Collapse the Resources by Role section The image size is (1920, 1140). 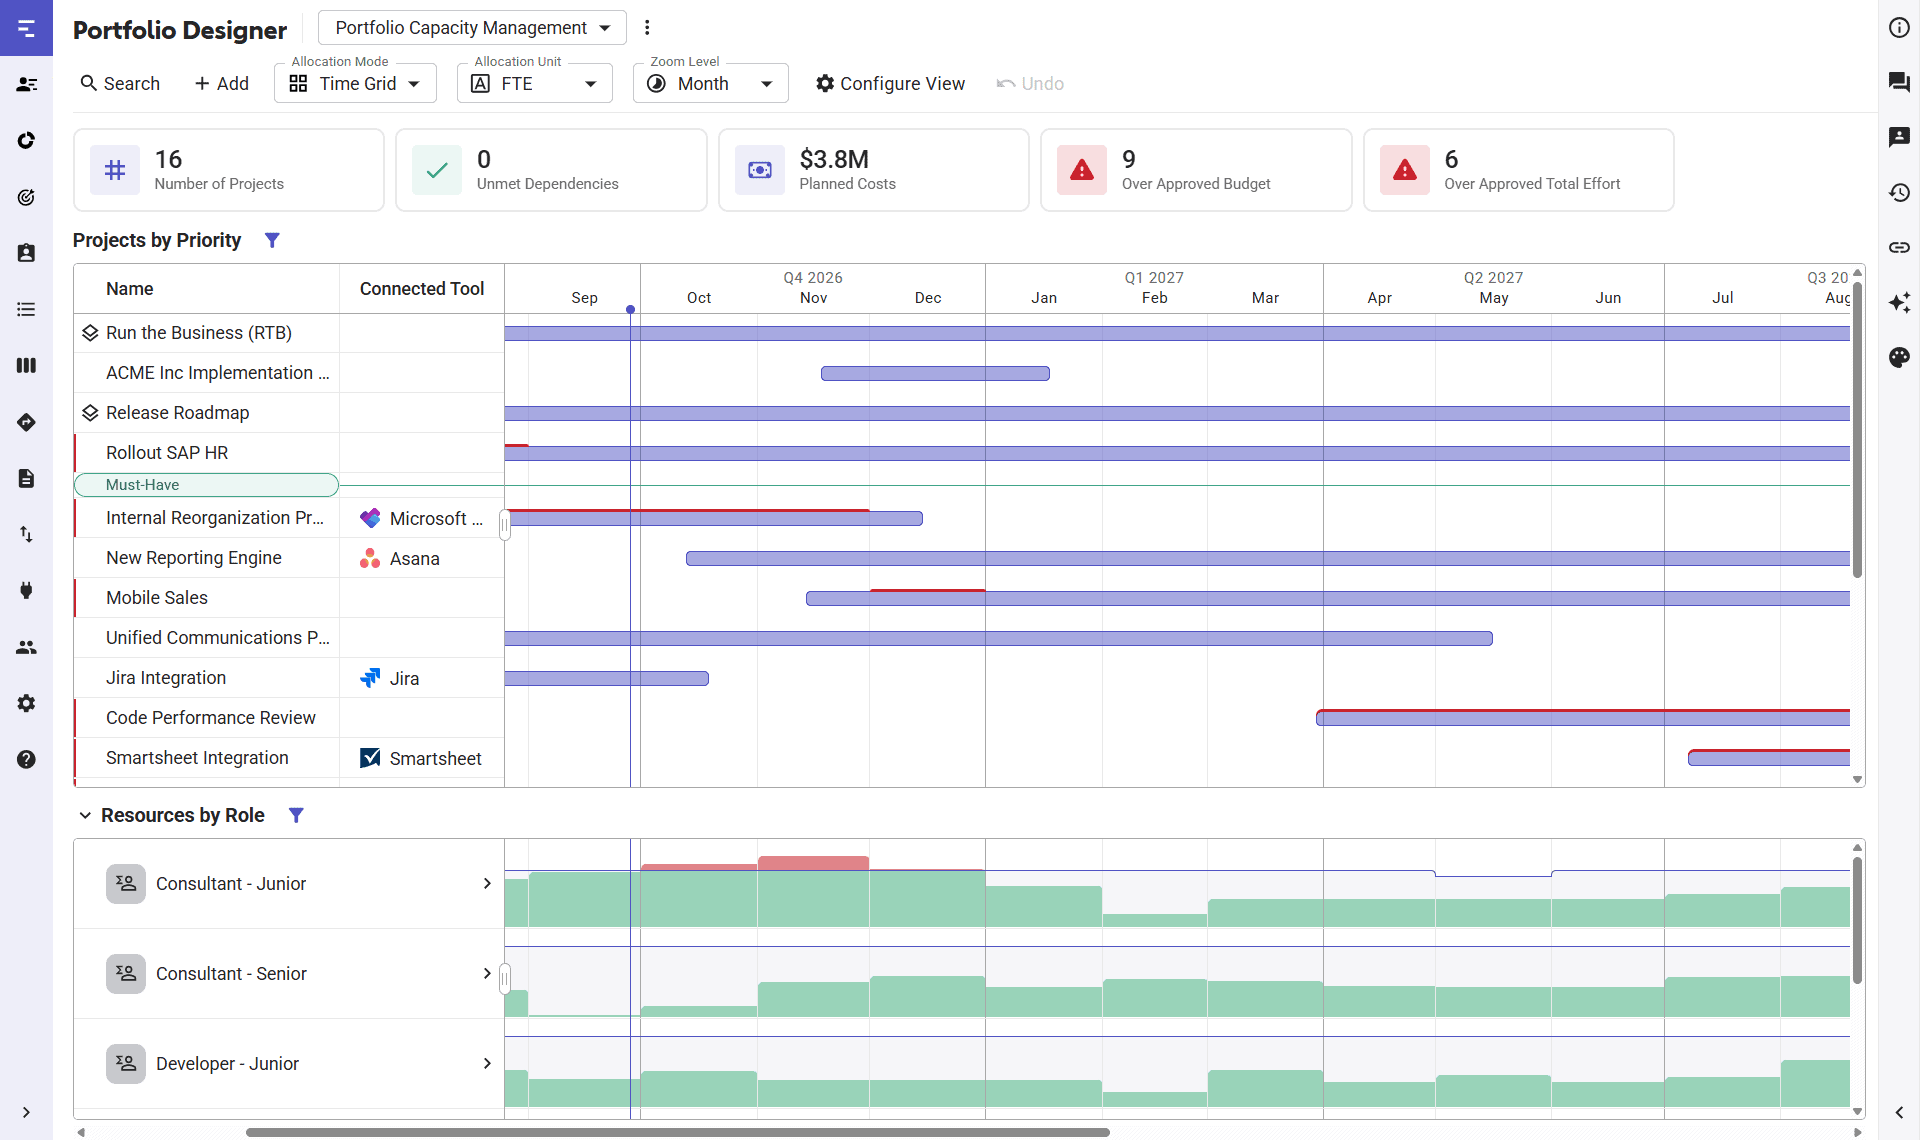[x=85, y=815]
